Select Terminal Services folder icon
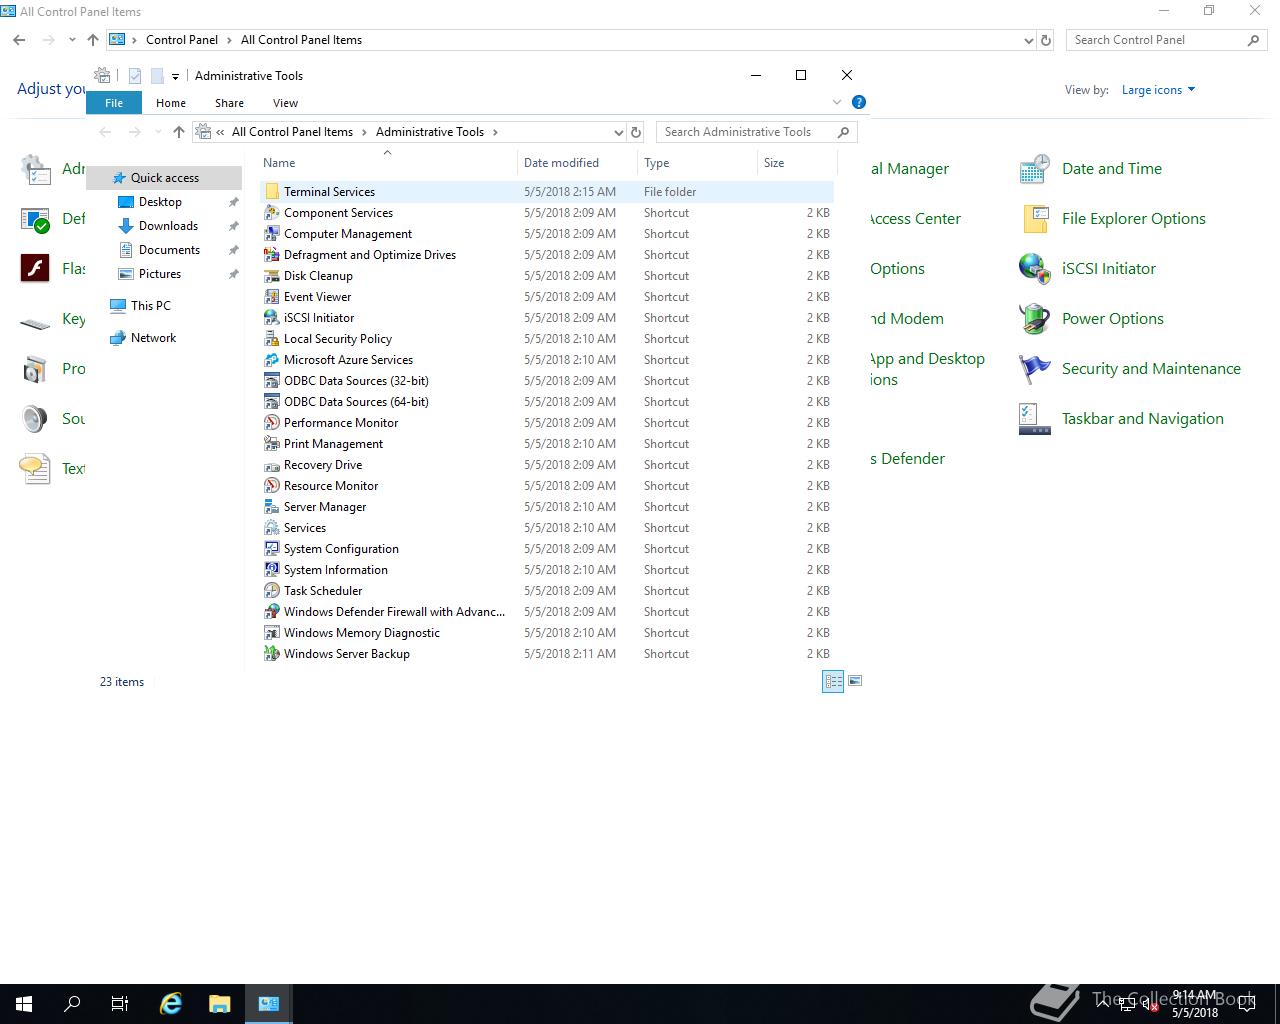Viewport: 1280px width, 1024px height. 272,192
